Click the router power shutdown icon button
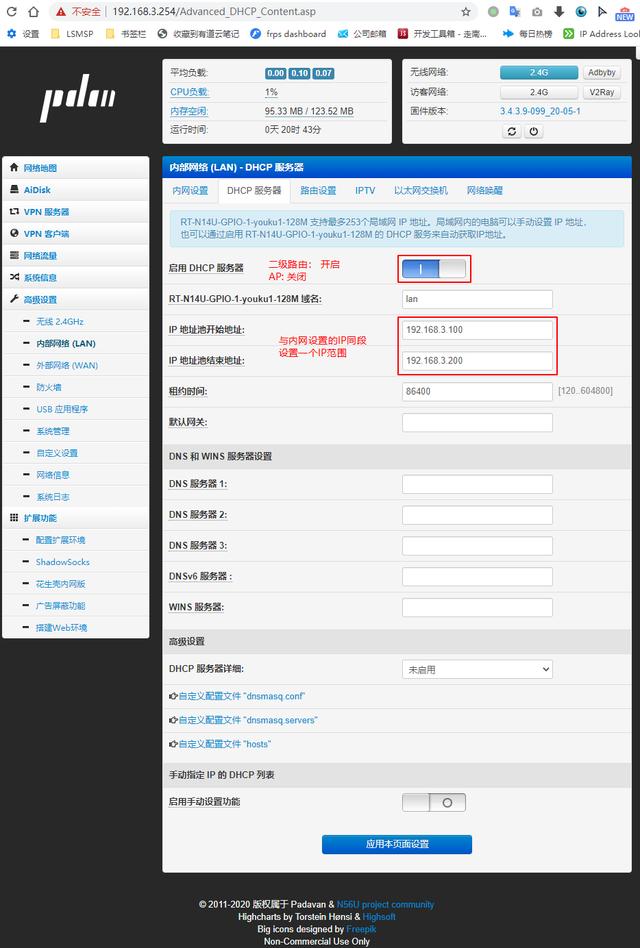640x948 pixels. point(533,131)
